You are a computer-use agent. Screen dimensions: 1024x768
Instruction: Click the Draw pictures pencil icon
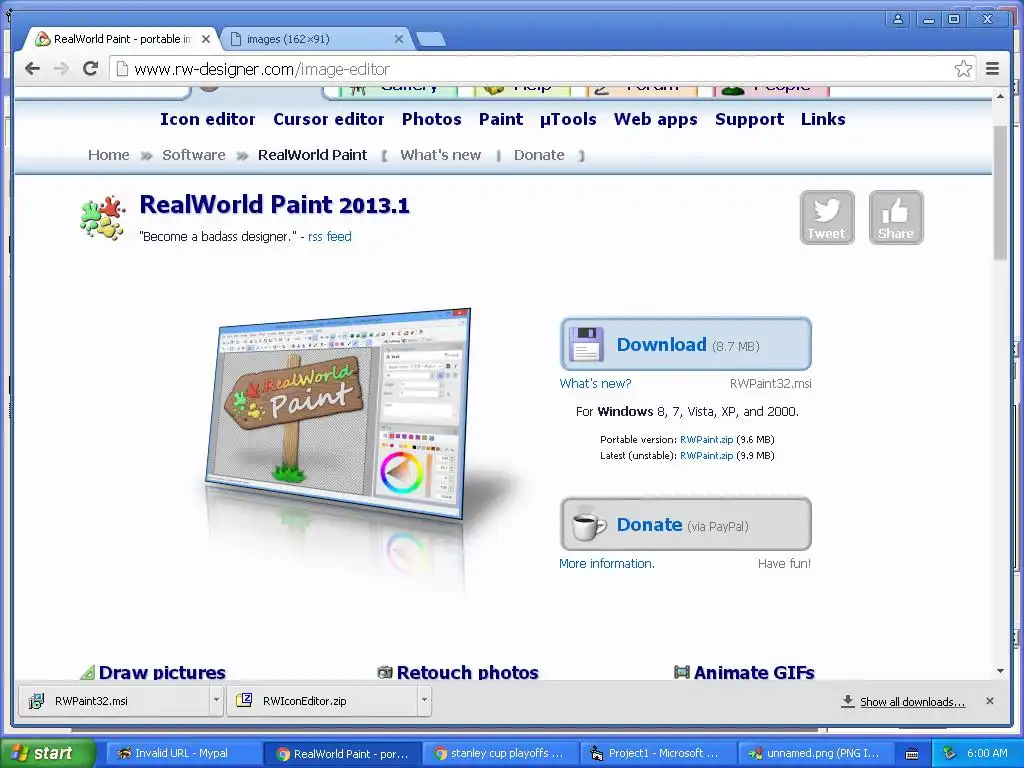[x=88, y=672]
